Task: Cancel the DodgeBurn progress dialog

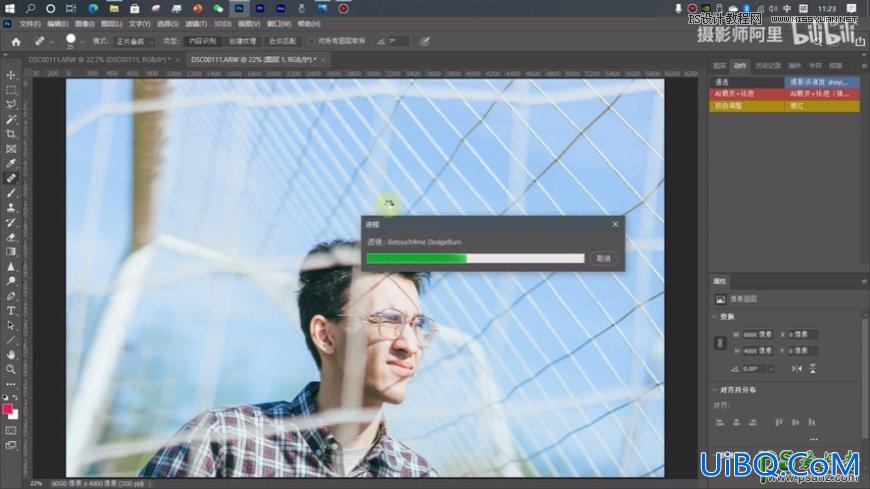Action: (604, 259)
